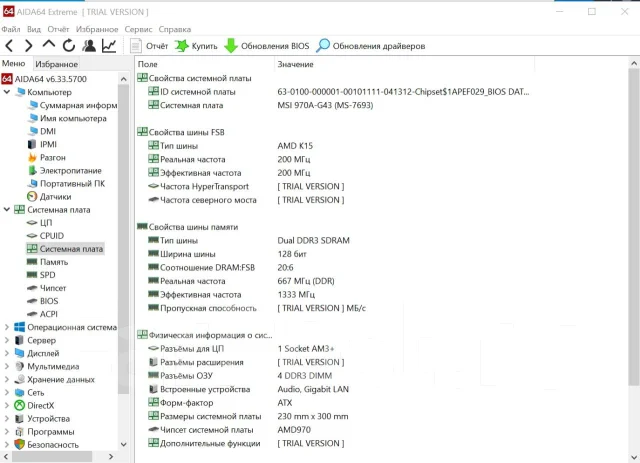Click the Xbox icon next to DirectX

[19, 405]
